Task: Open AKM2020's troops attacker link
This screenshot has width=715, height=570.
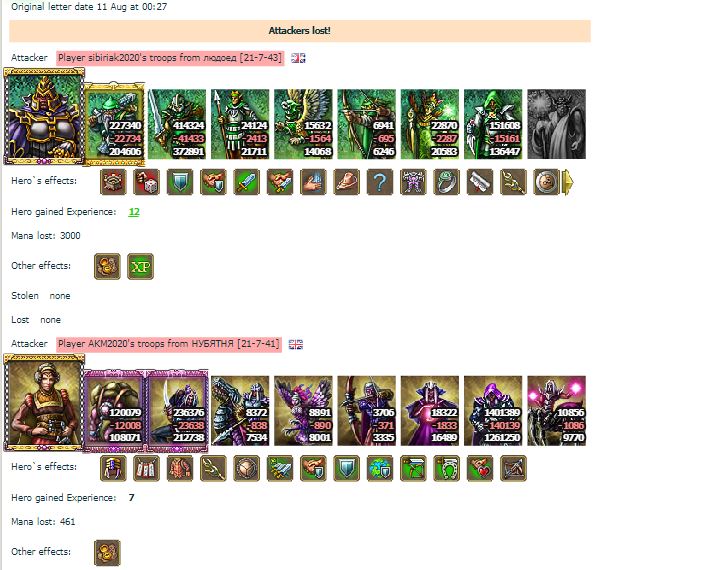Action: coord(169,344)
